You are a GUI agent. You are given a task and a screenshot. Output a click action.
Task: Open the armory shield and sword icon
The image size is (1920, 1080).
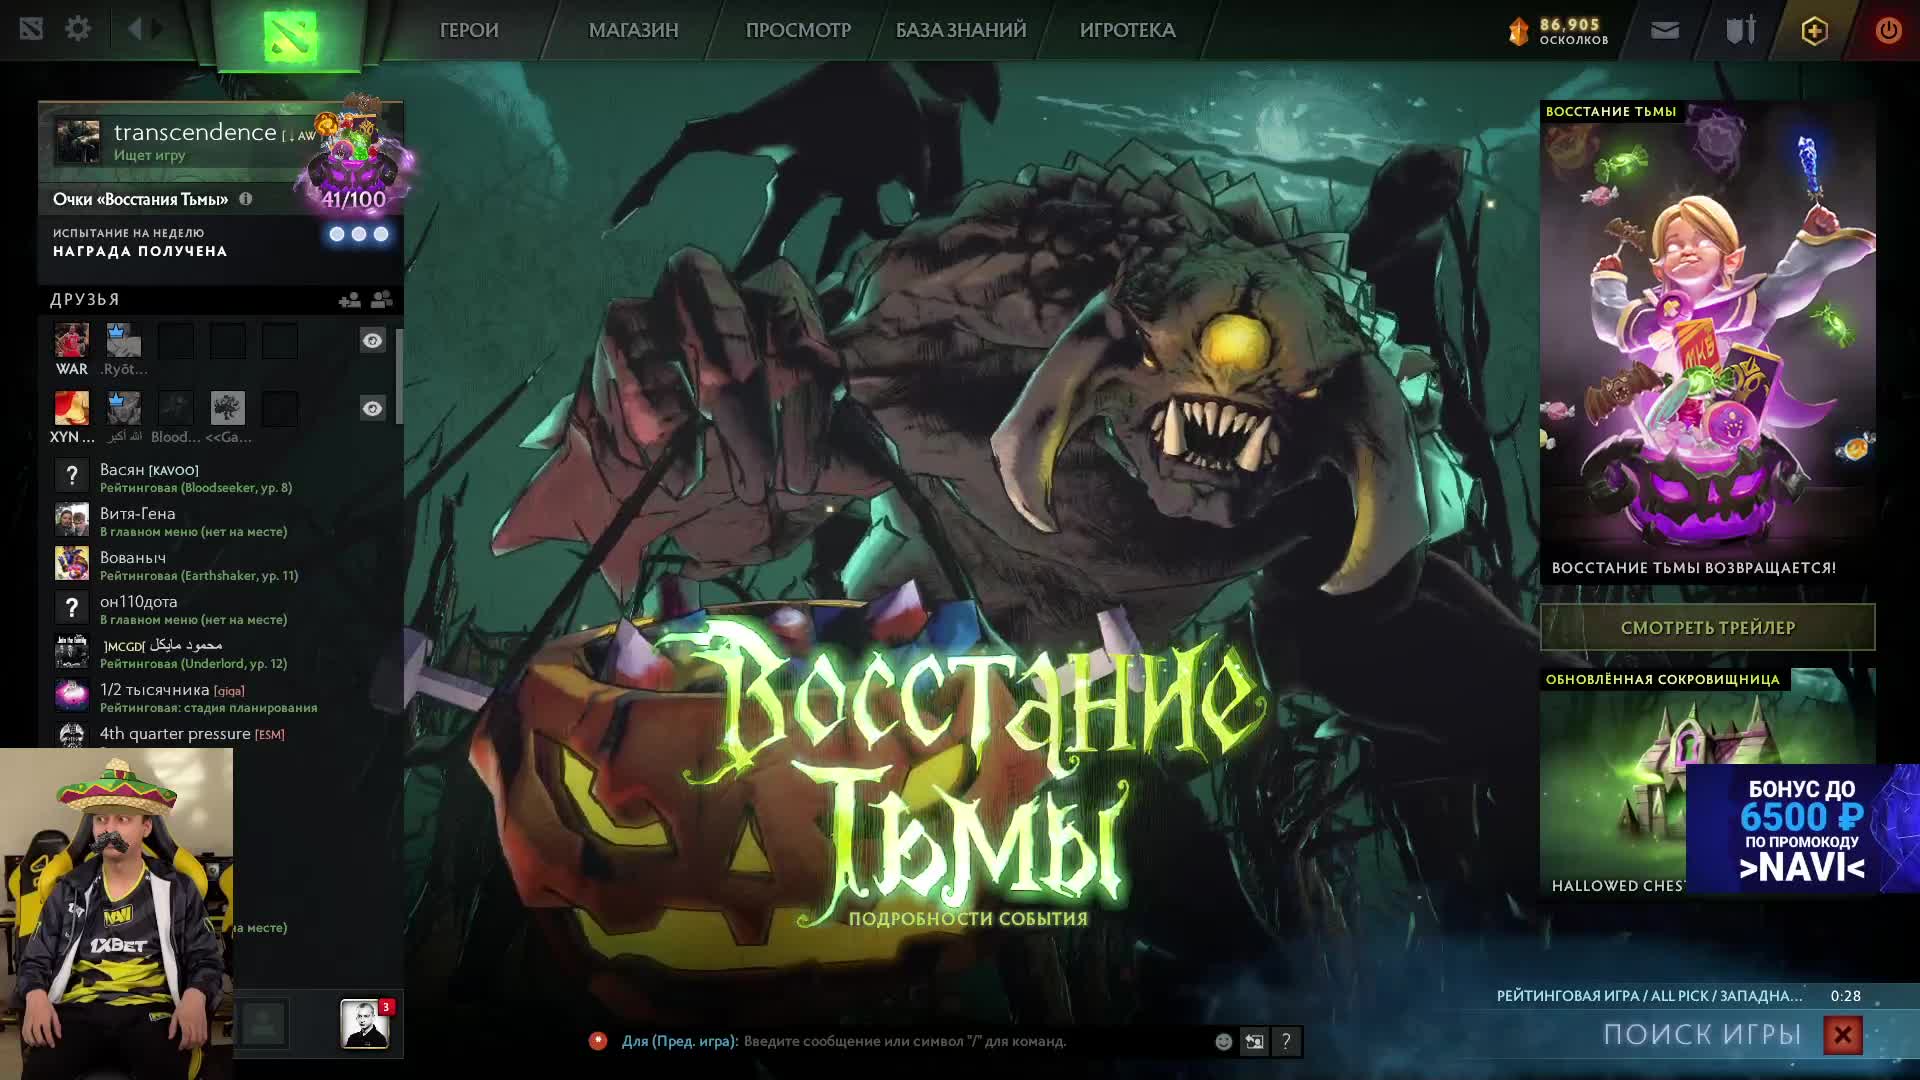point(1740,30)
